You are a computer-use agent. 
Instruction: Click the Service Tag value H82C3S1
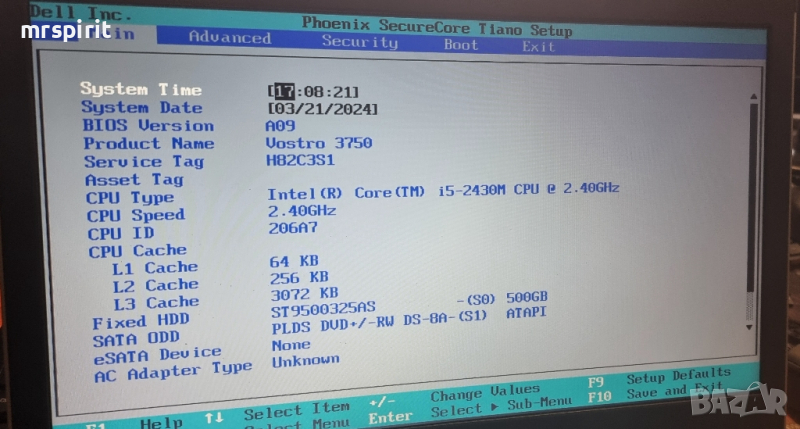click(300, 160)
